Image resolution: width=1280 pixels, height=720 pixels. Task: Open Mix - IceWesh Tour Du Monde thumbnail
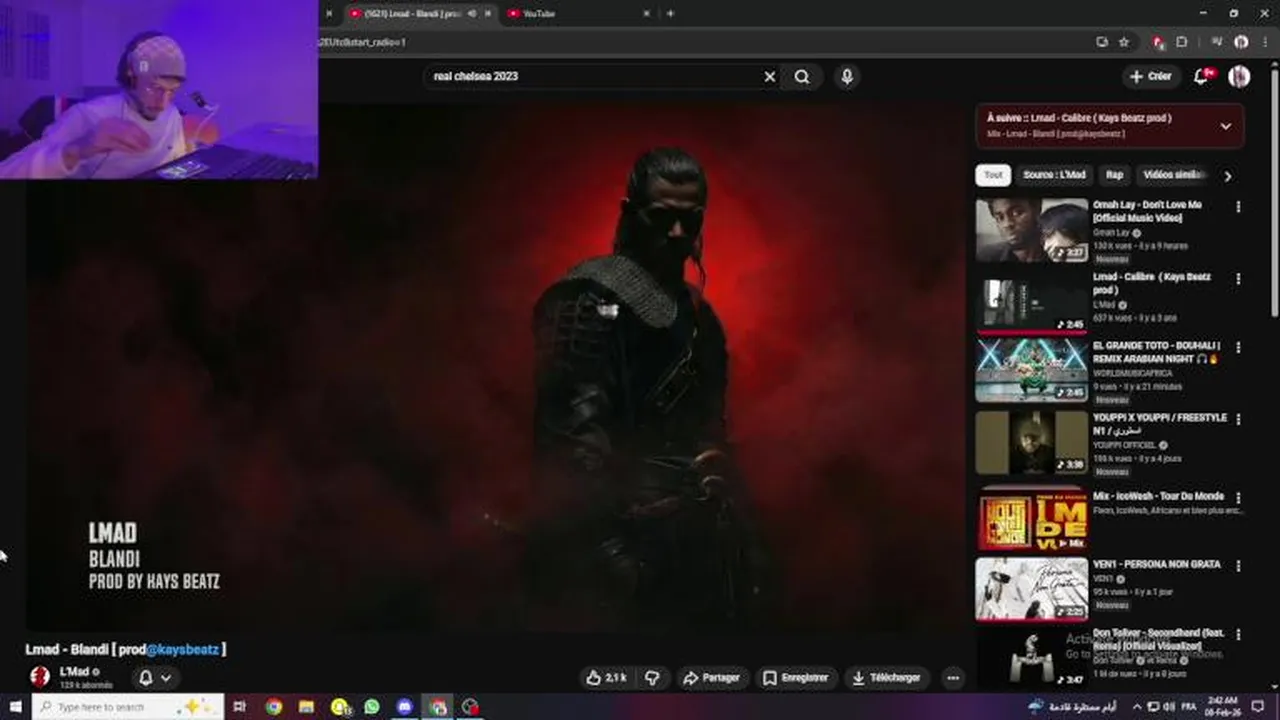(1031, 519)
